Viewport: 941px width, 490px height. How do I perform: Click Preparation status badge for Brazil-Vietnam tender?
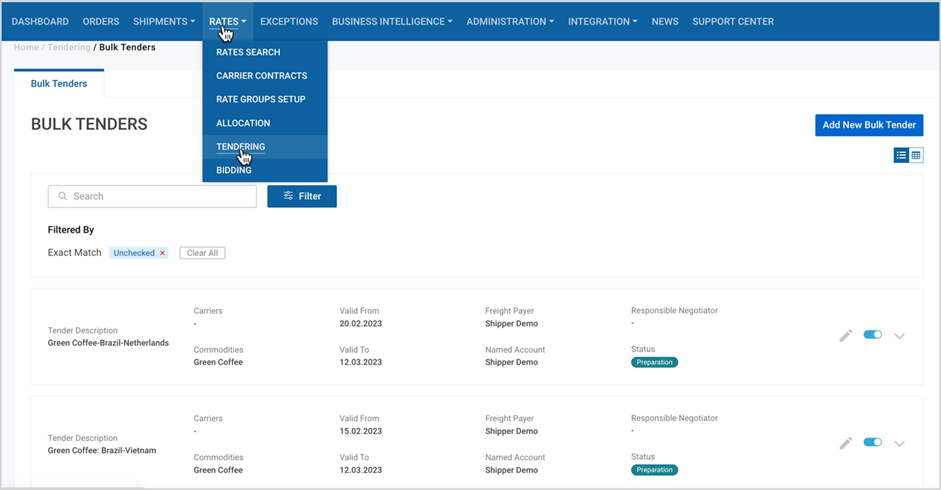[x=654, y=470]
